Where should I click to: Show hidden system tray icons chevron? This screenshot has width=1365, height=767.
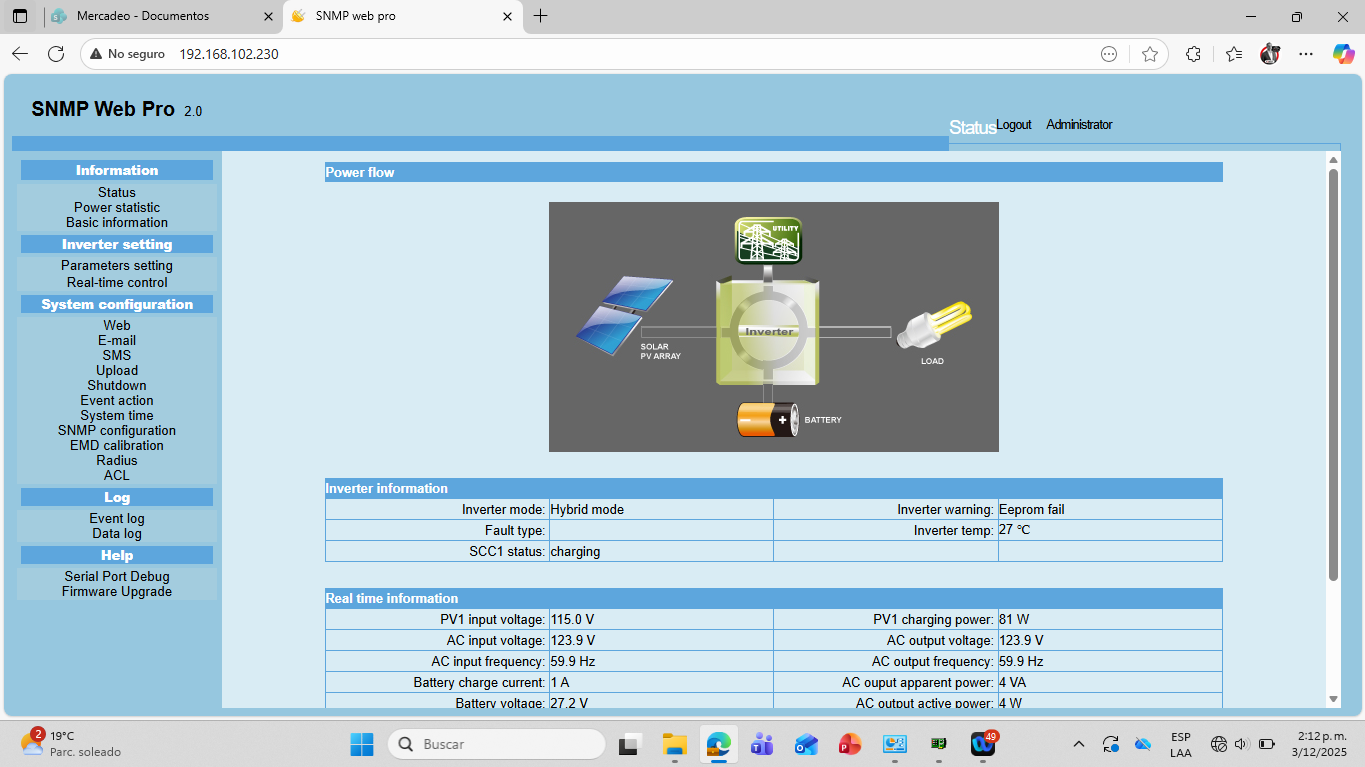coord(1079,744)
